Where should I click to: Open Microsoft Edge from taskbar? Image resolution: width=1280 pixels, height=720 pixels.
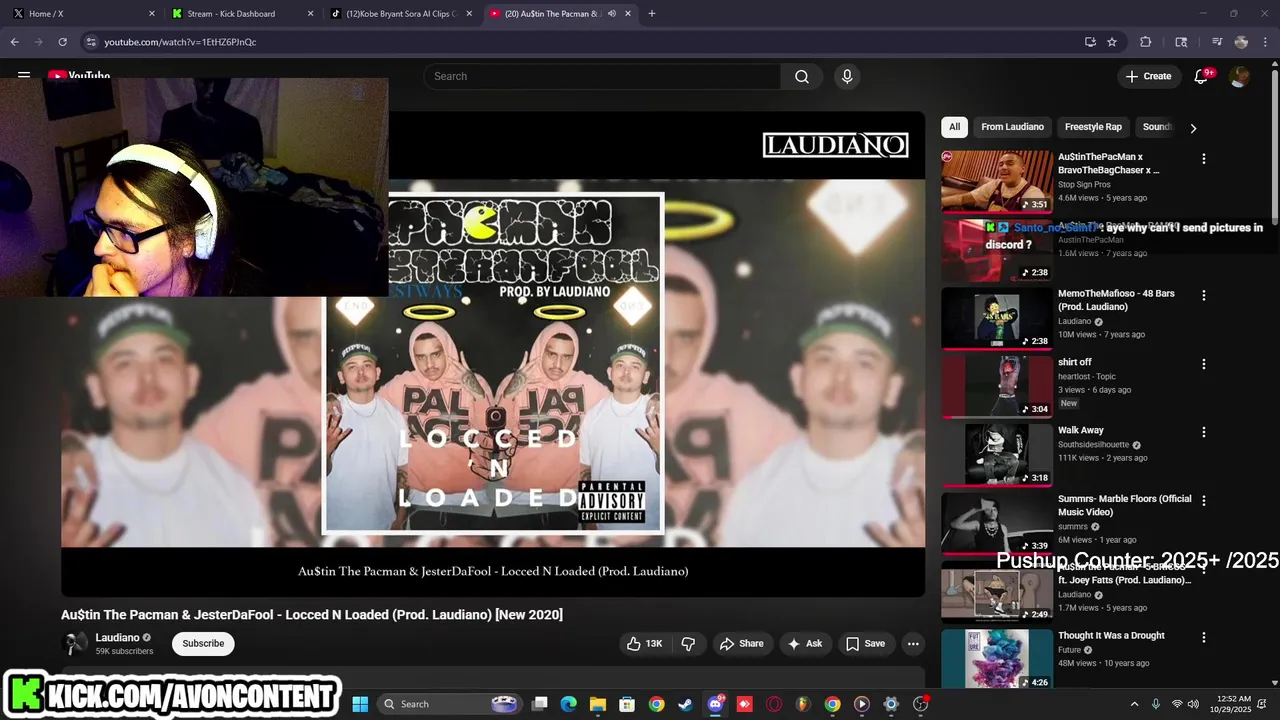[x=568, y=704]
